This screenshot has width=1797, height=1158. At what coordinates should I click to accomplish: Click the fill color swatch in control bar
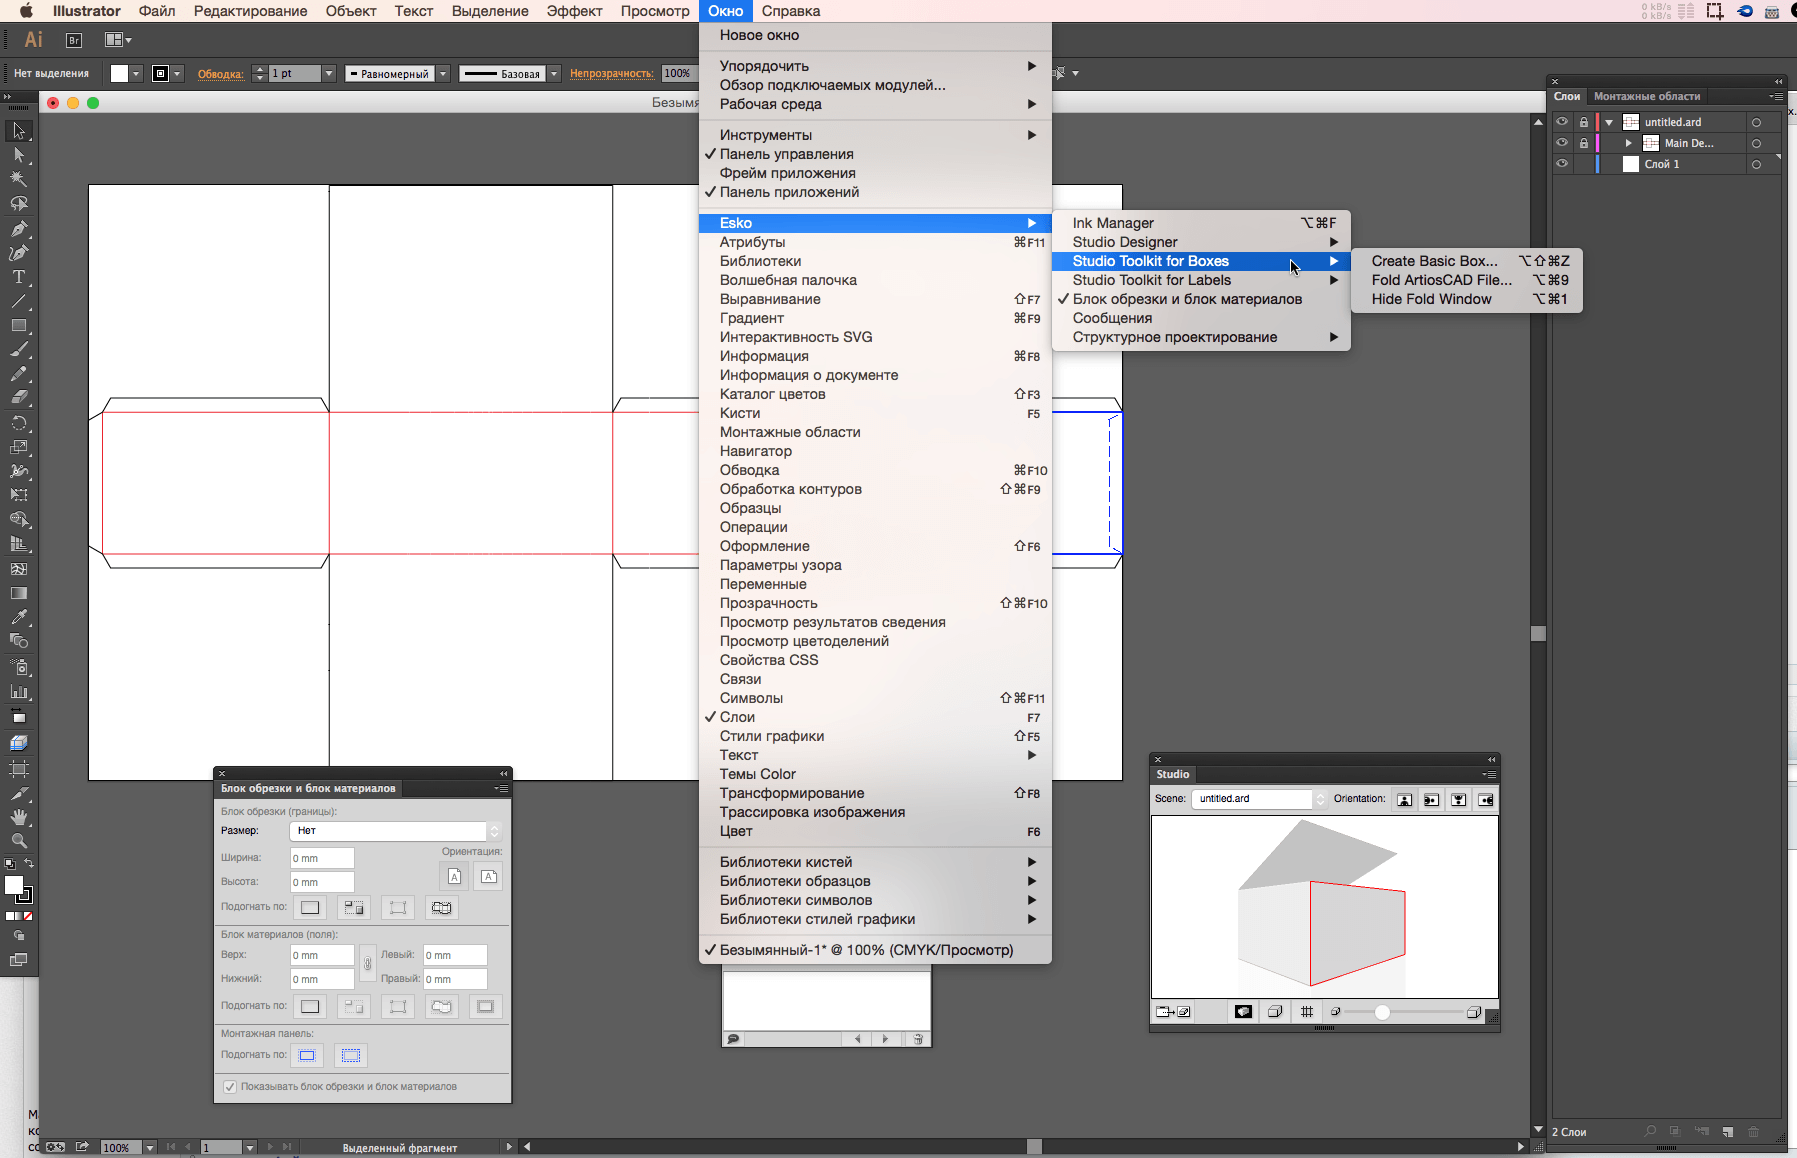pos(119,73)
